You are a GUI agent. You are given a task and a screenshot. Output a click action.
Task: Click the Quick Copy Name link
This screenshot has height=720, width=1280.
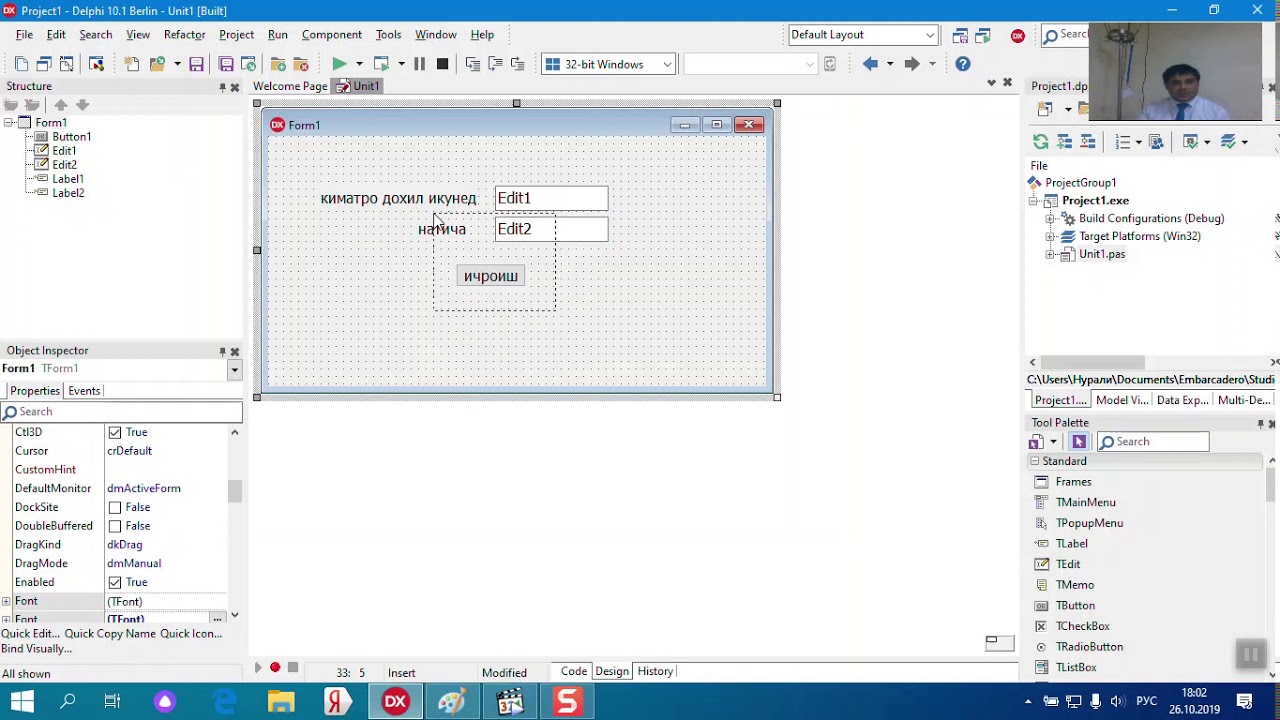pyautogui.click(x=110, y=634)
